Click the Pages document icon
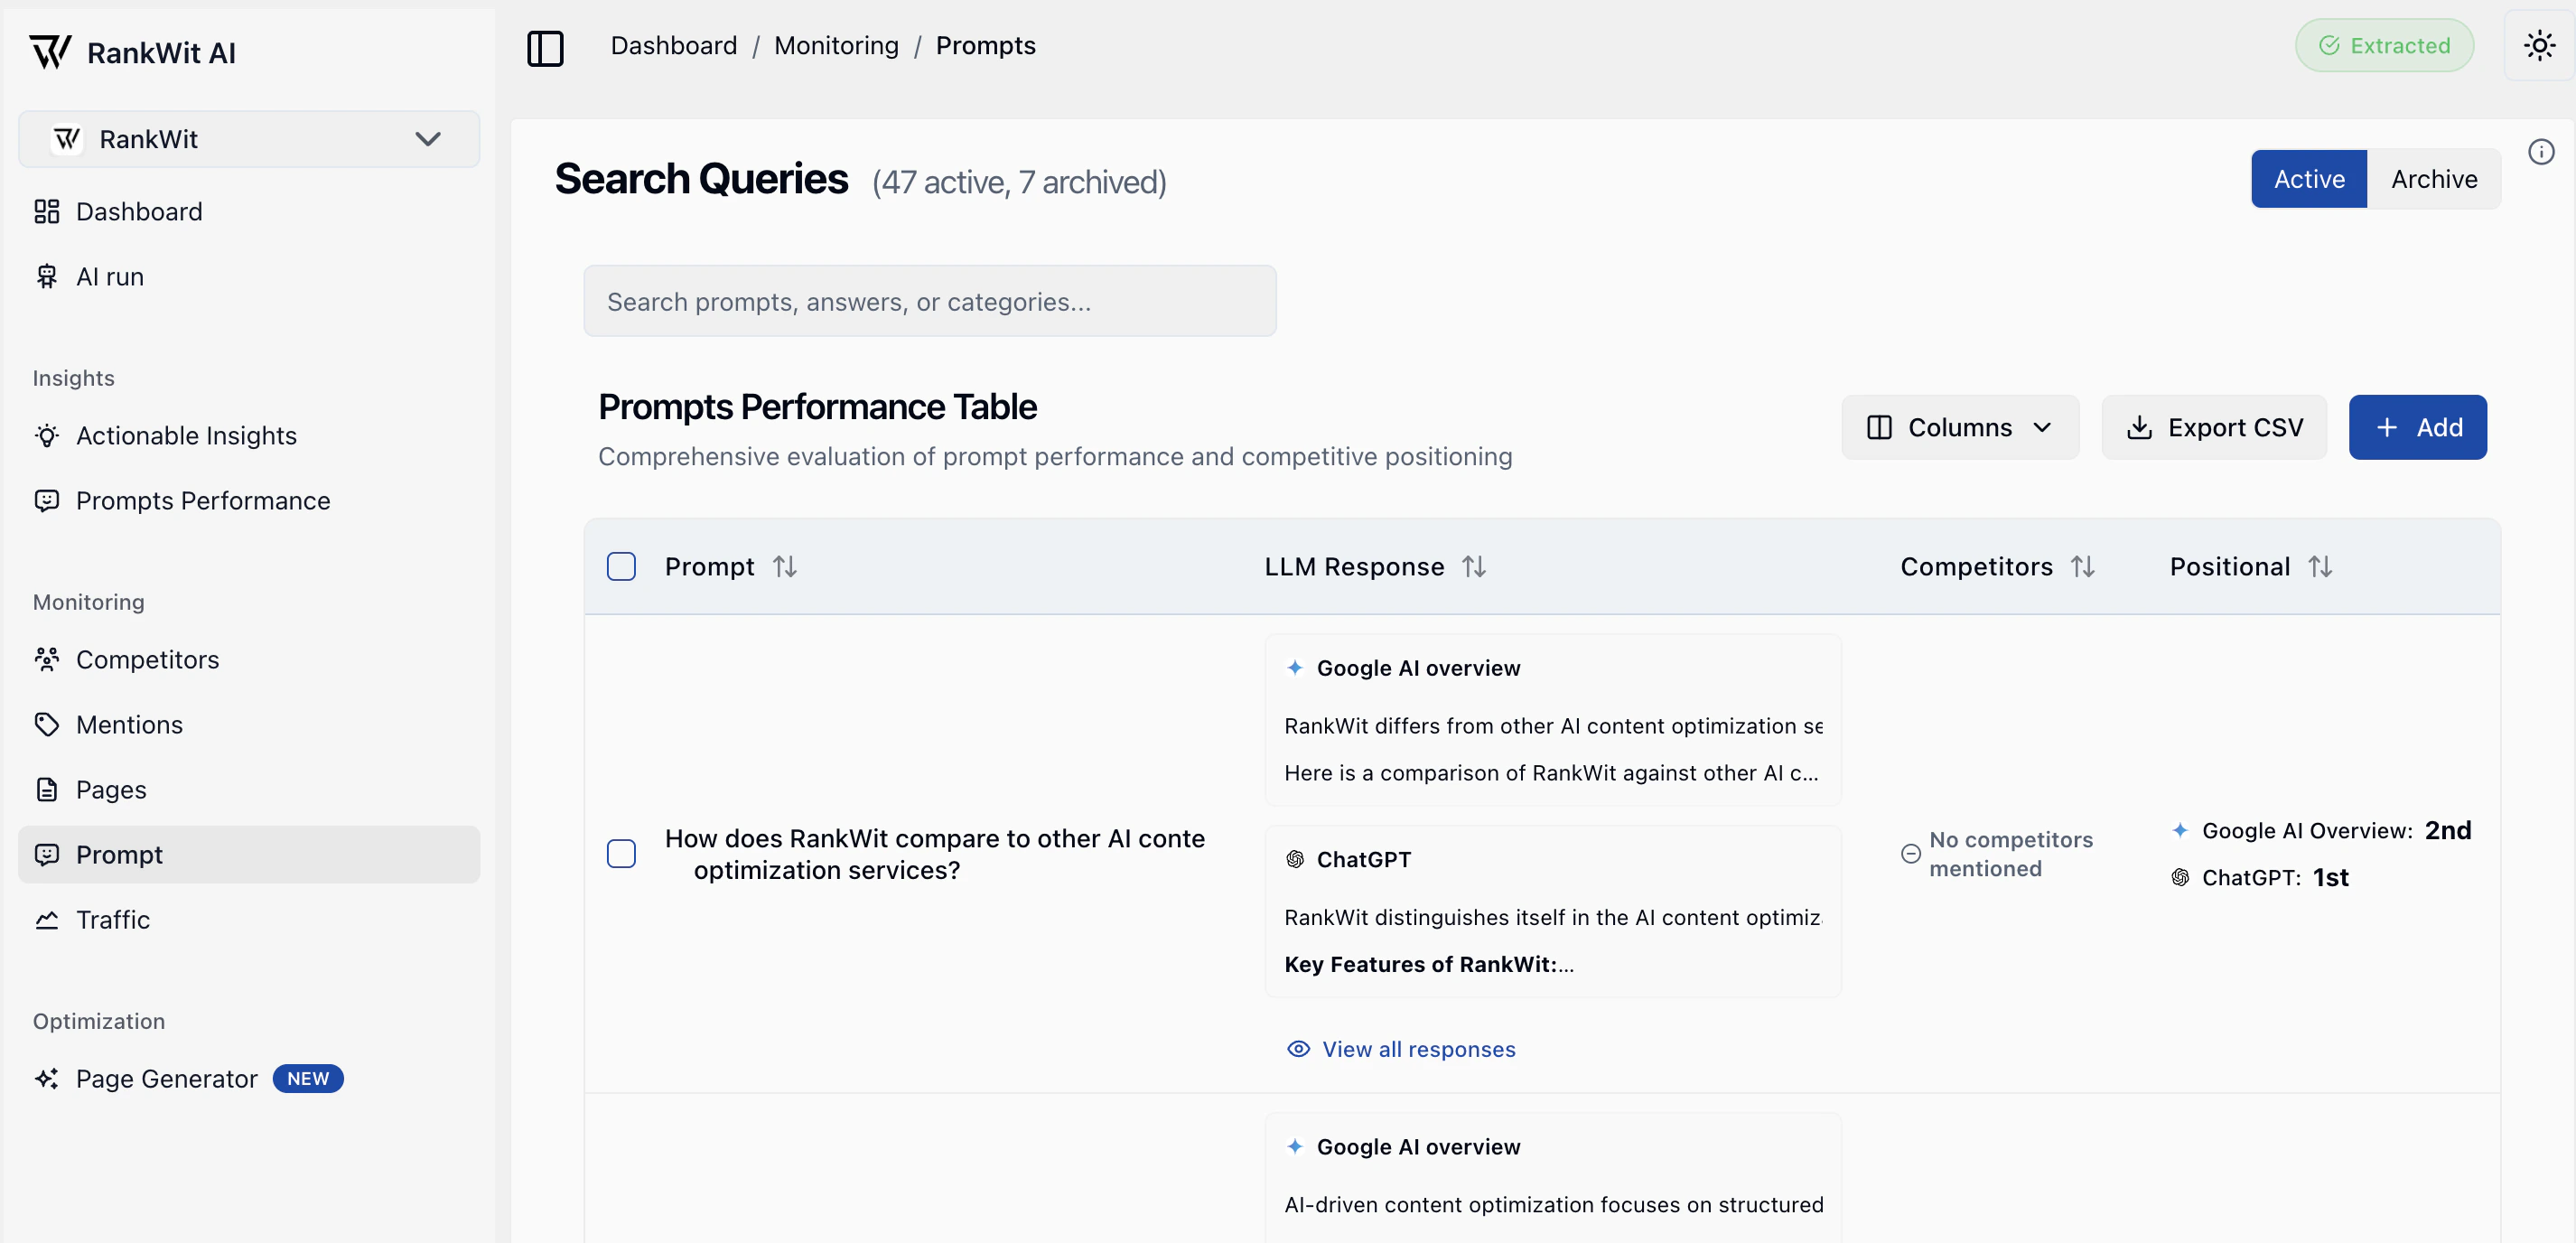Viewport: 2576px width, 1243px height. tap(47, 789)
